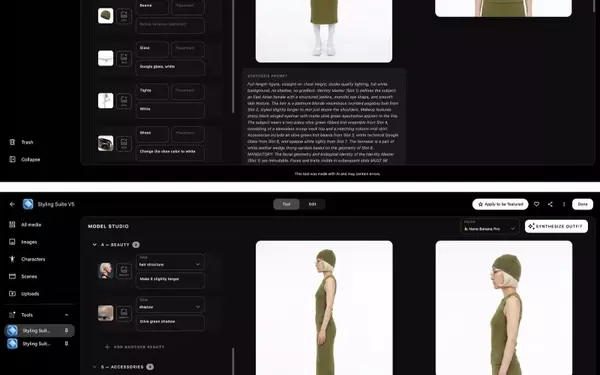
Task: Open Trash in the upper sidebar
Action: click(x=22, y=142)
